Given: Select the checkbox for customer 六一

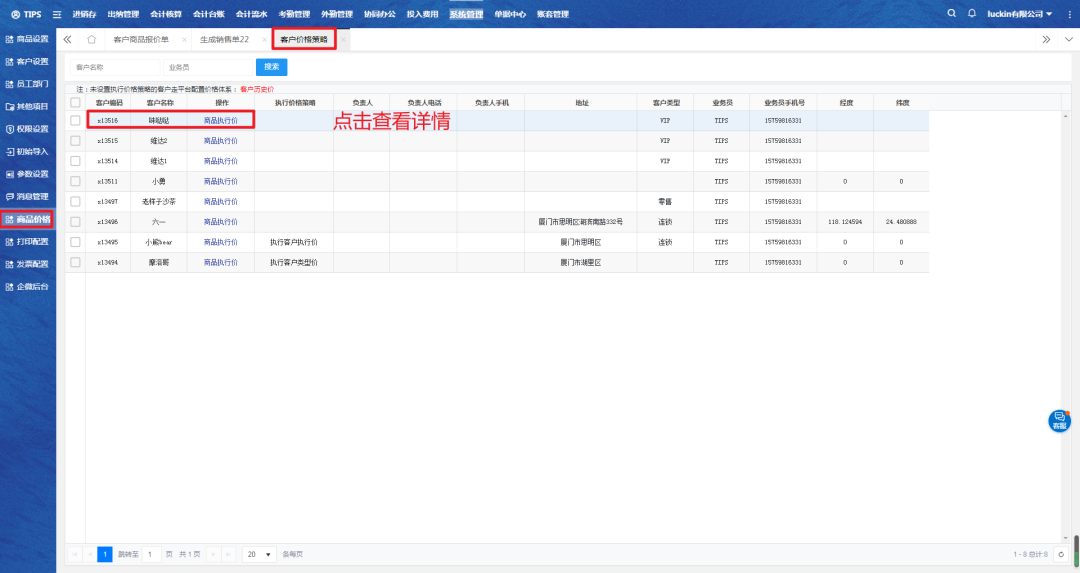Looking at the screenshot, I should [x=75, y=221].
